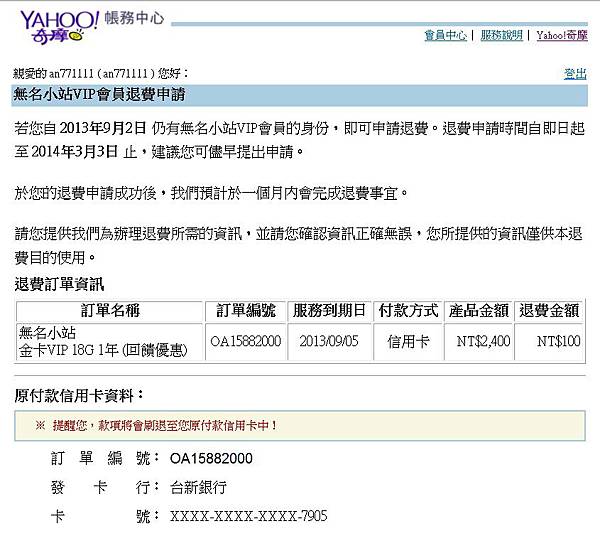Click the 付款方式 column header
This screenshot has width=600, height=536.
pos(408,310)
